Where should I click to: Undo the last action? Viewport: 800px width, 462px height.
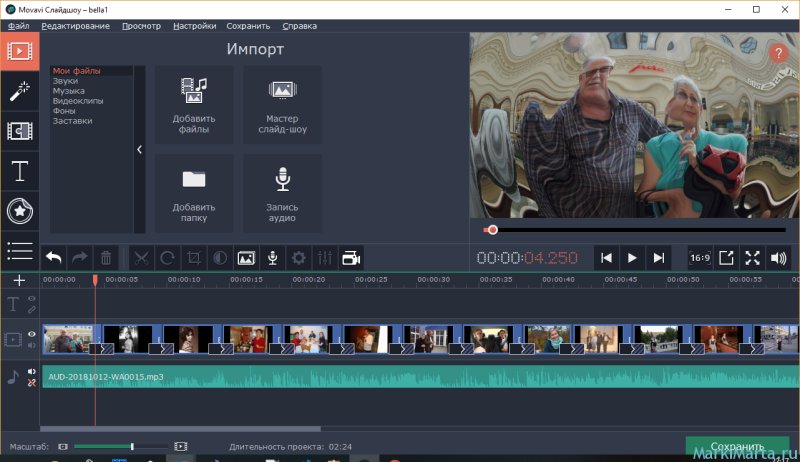tap(54, 258)
